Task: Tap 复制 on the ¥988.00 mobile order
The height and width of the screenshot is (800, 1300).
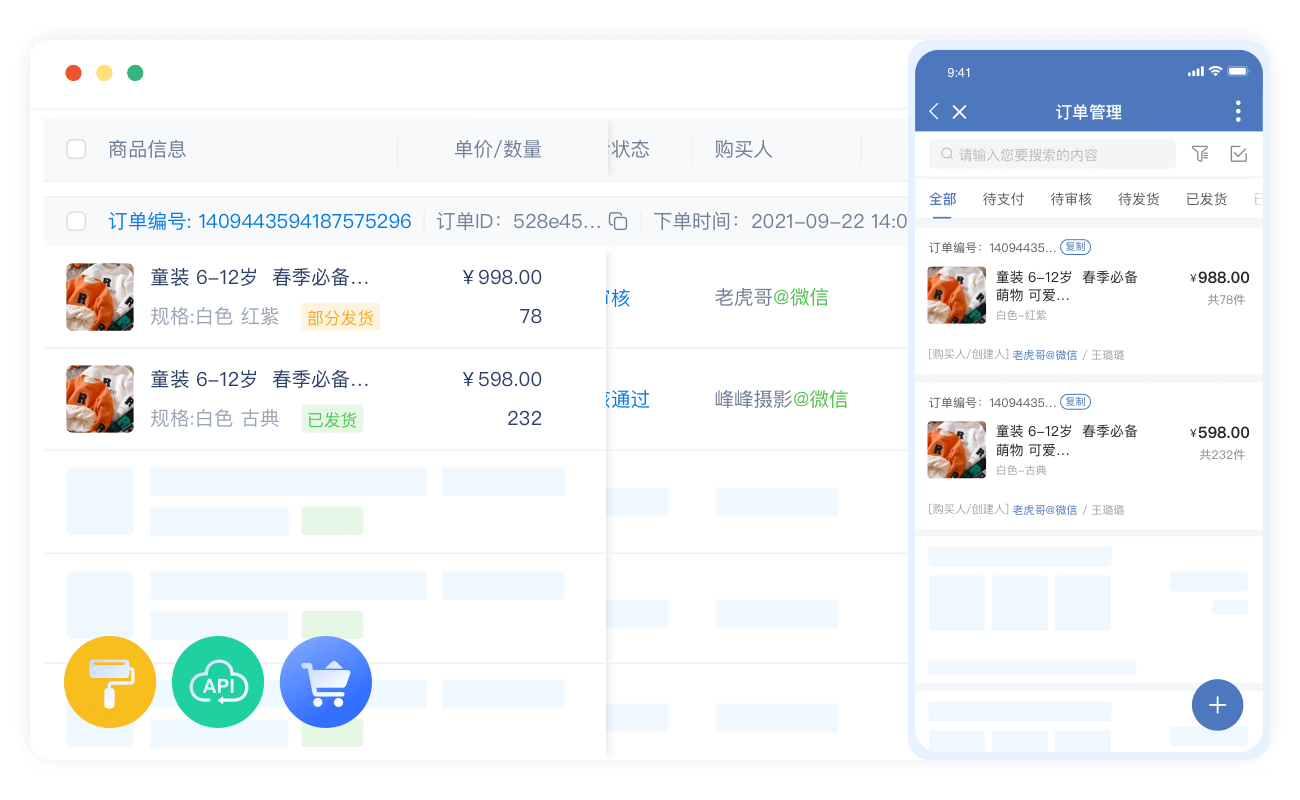Action: tap(1075, 246)
